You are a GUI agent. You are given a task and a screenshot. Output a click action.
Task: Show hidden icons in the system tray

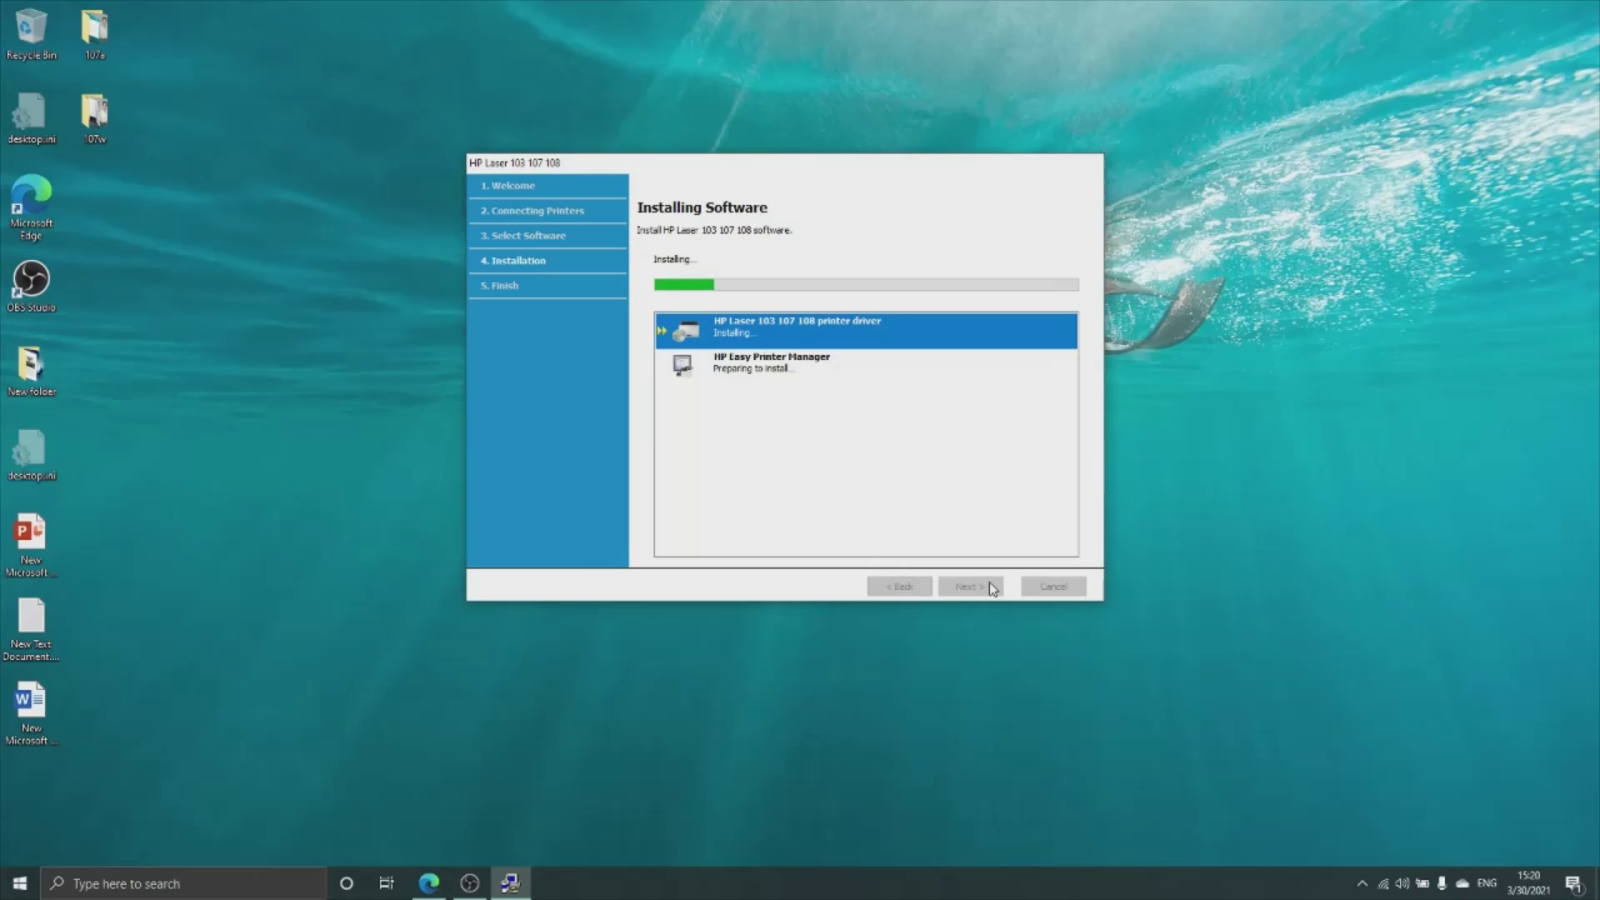[1362, 883]
